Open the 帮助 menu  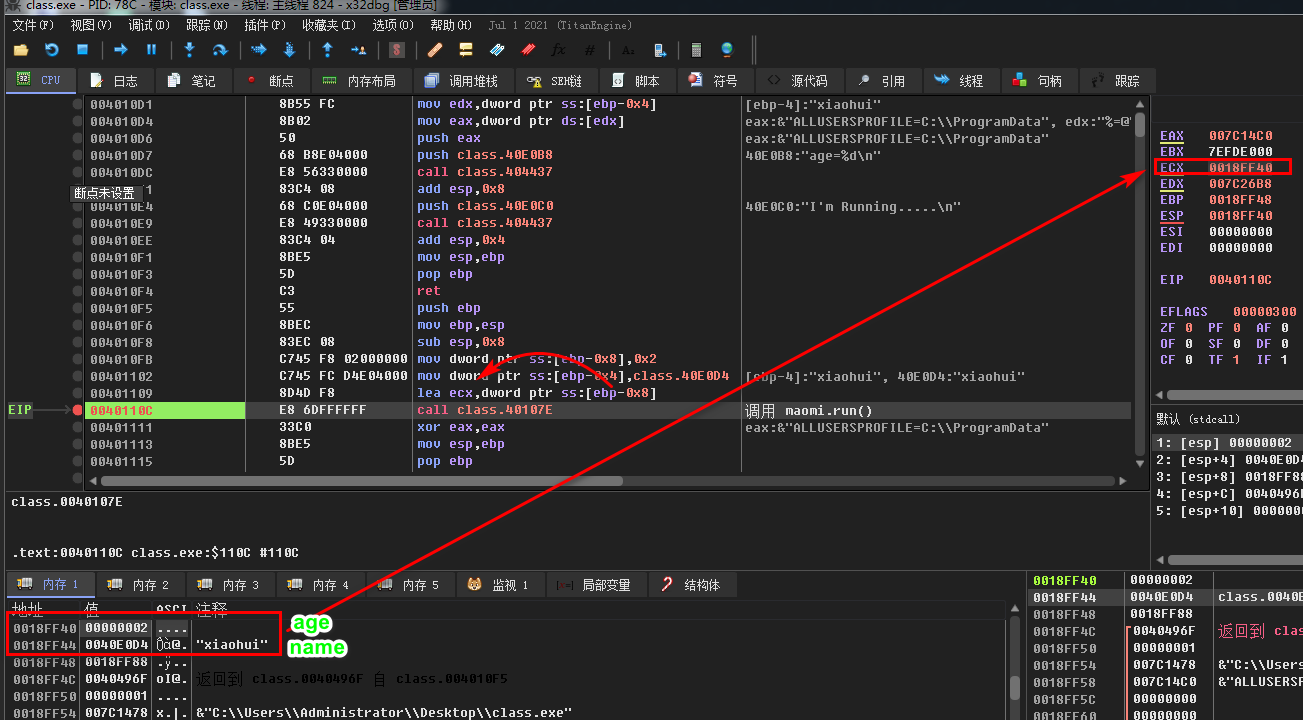pos(450,24)
